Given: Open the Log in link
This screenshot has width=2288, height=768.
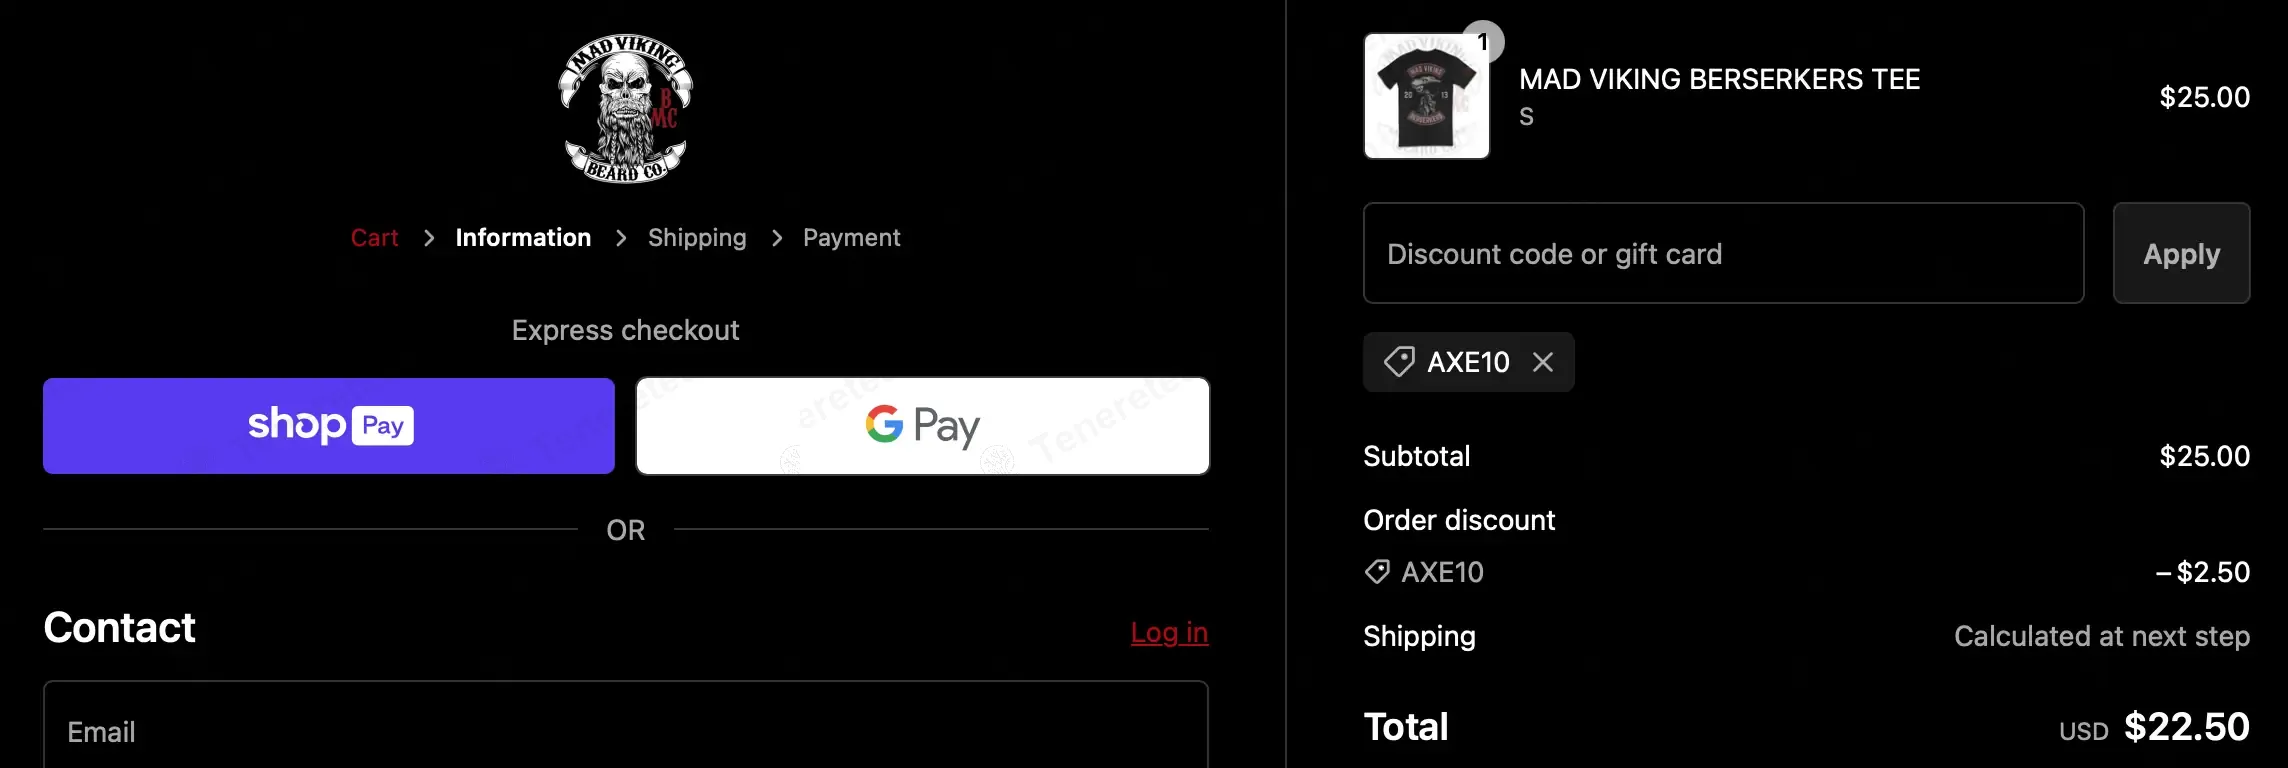Looking at the screenshot, I should click(1169, 632).
